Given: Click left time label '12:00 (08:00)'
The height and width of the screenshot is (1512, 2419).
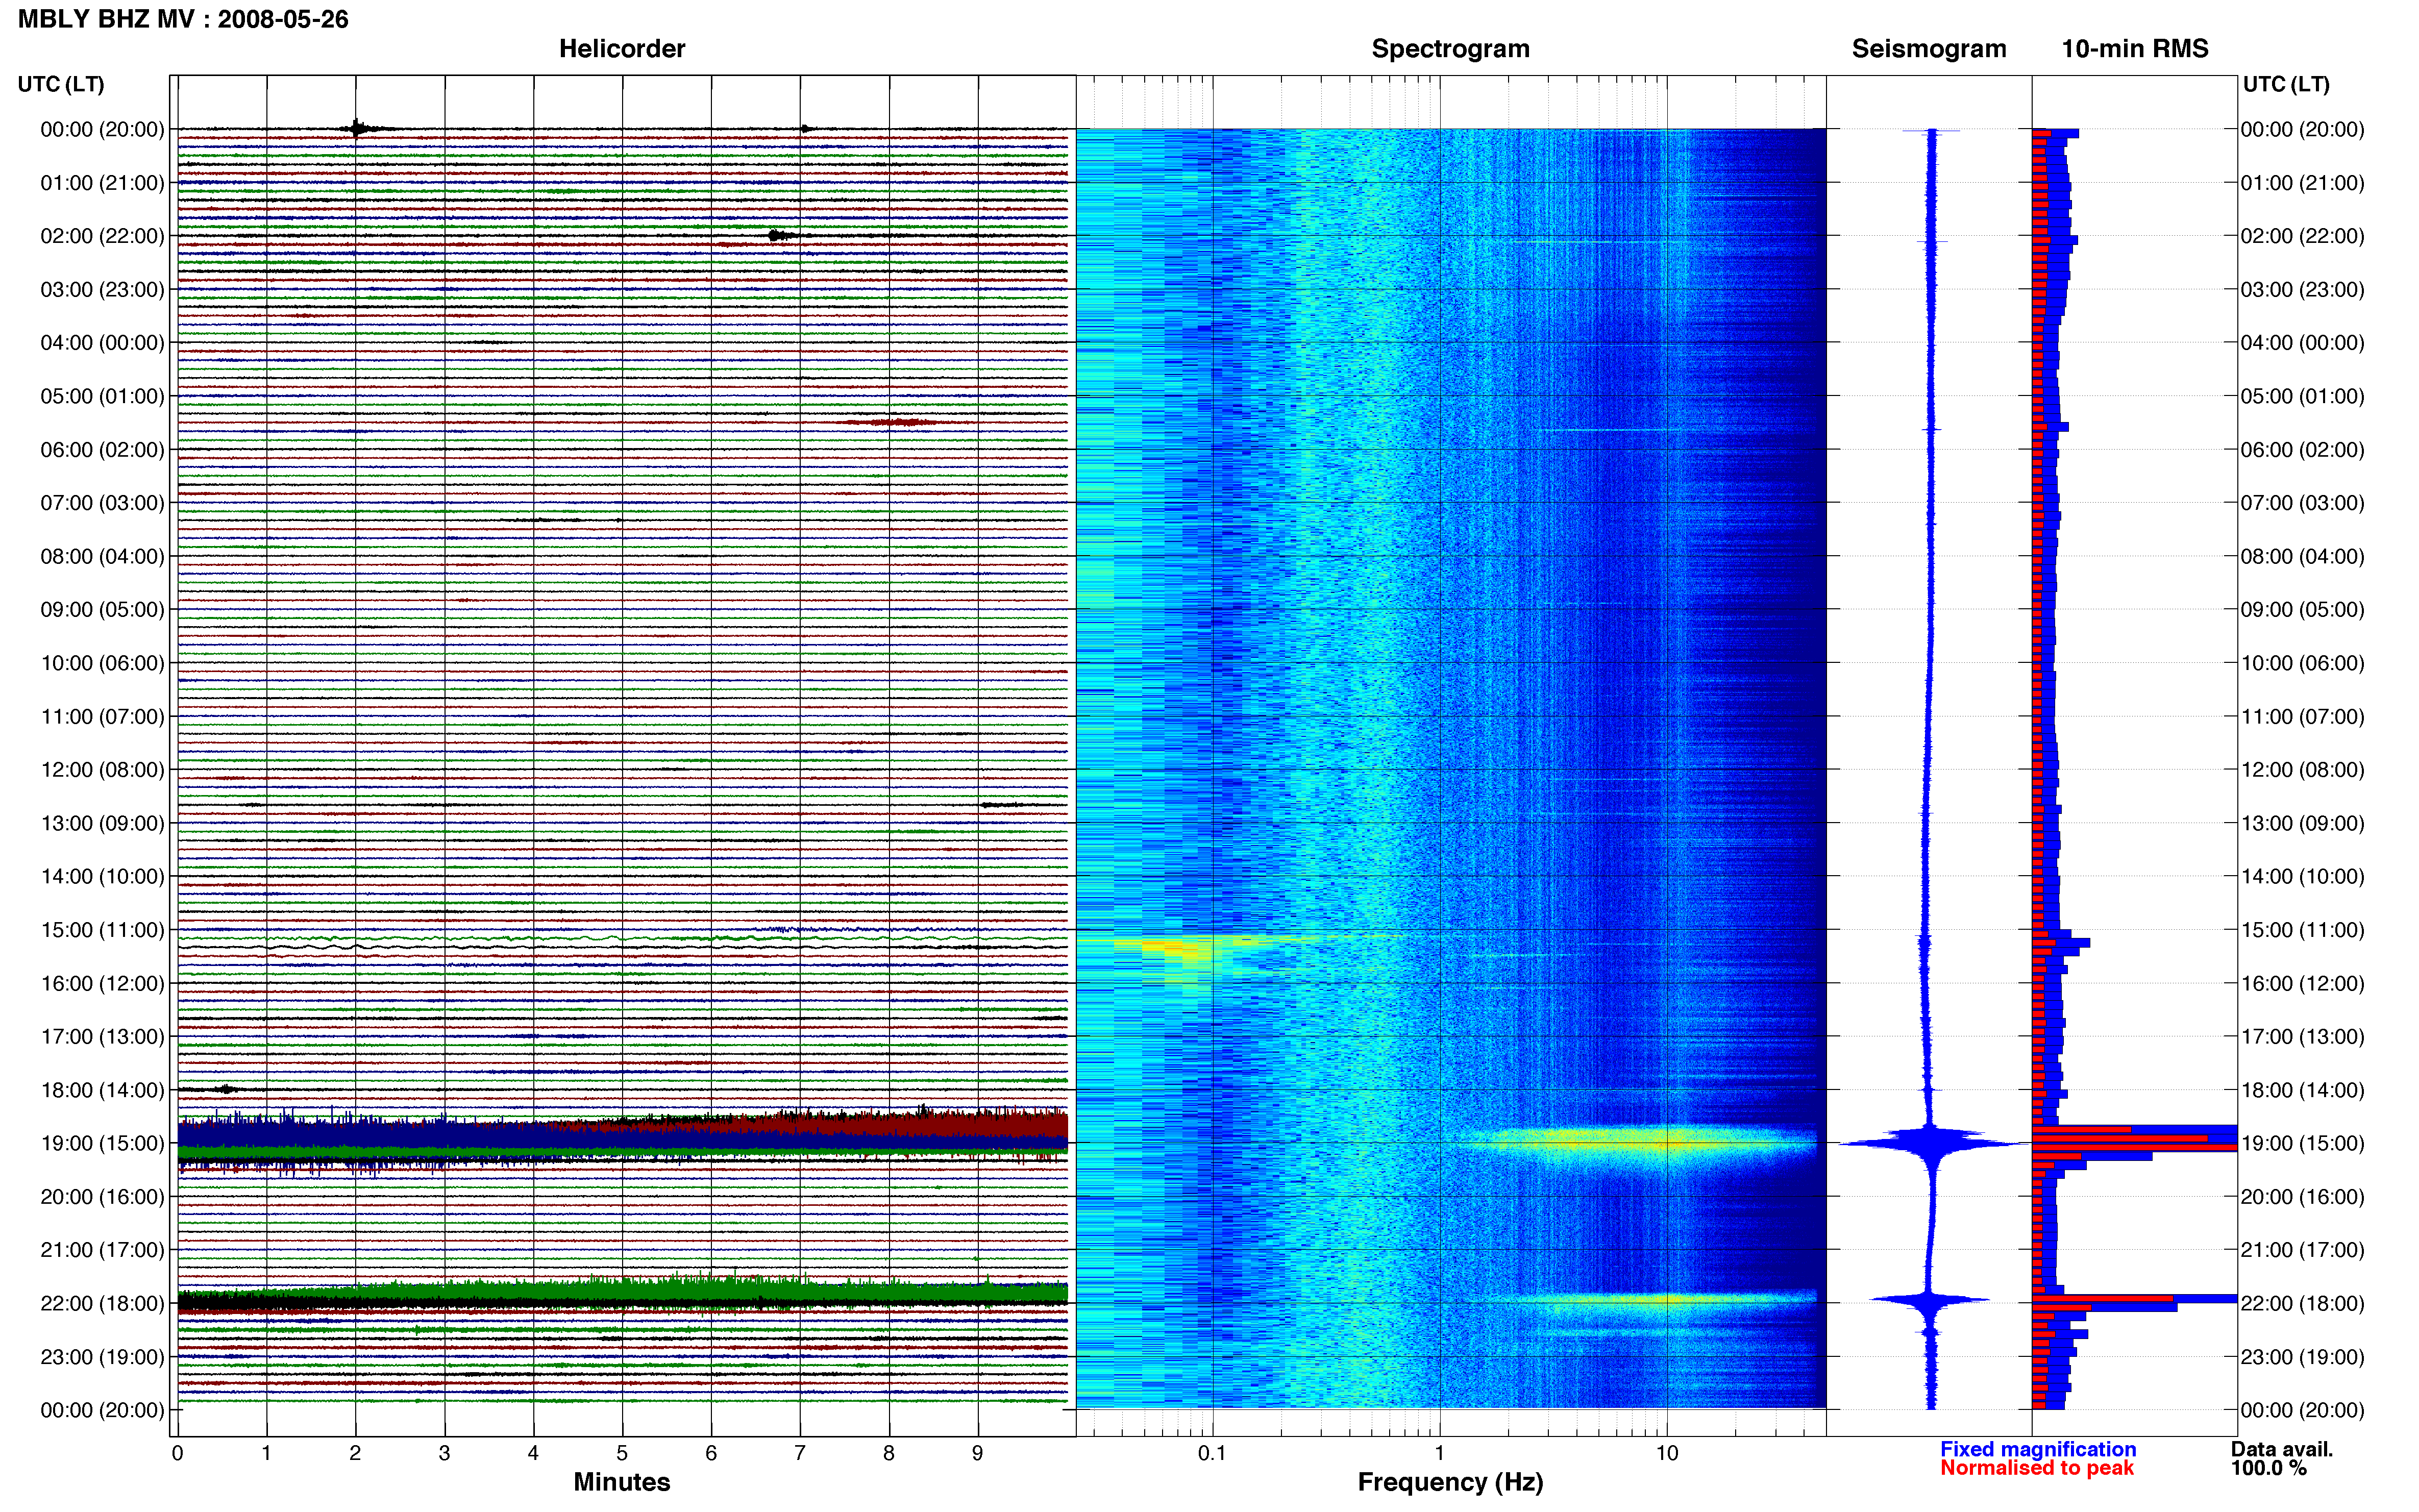Looking at the screenshot, I should tap(102, 770).
